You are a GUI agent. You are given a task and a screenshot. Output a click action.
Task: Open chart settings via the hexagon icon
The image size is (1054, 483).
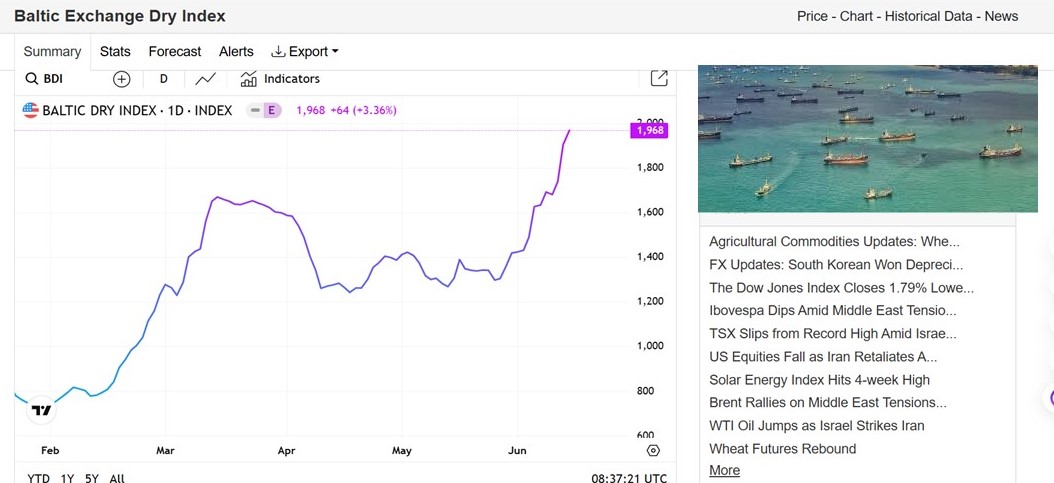tap(653, 451)
